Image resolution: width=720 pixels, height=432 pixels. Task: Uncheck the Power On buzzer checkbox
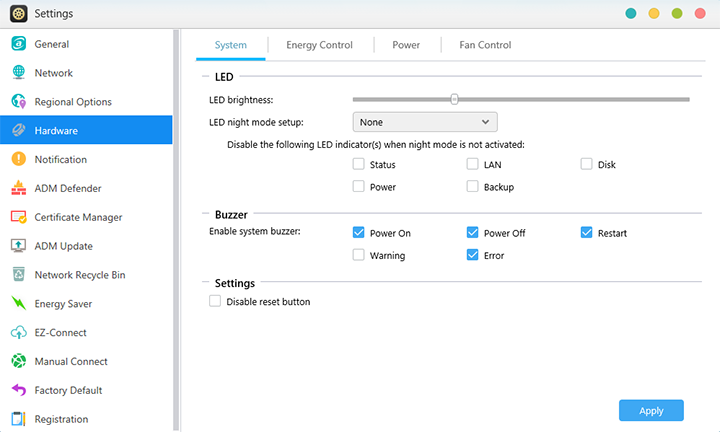click(358, 233)
